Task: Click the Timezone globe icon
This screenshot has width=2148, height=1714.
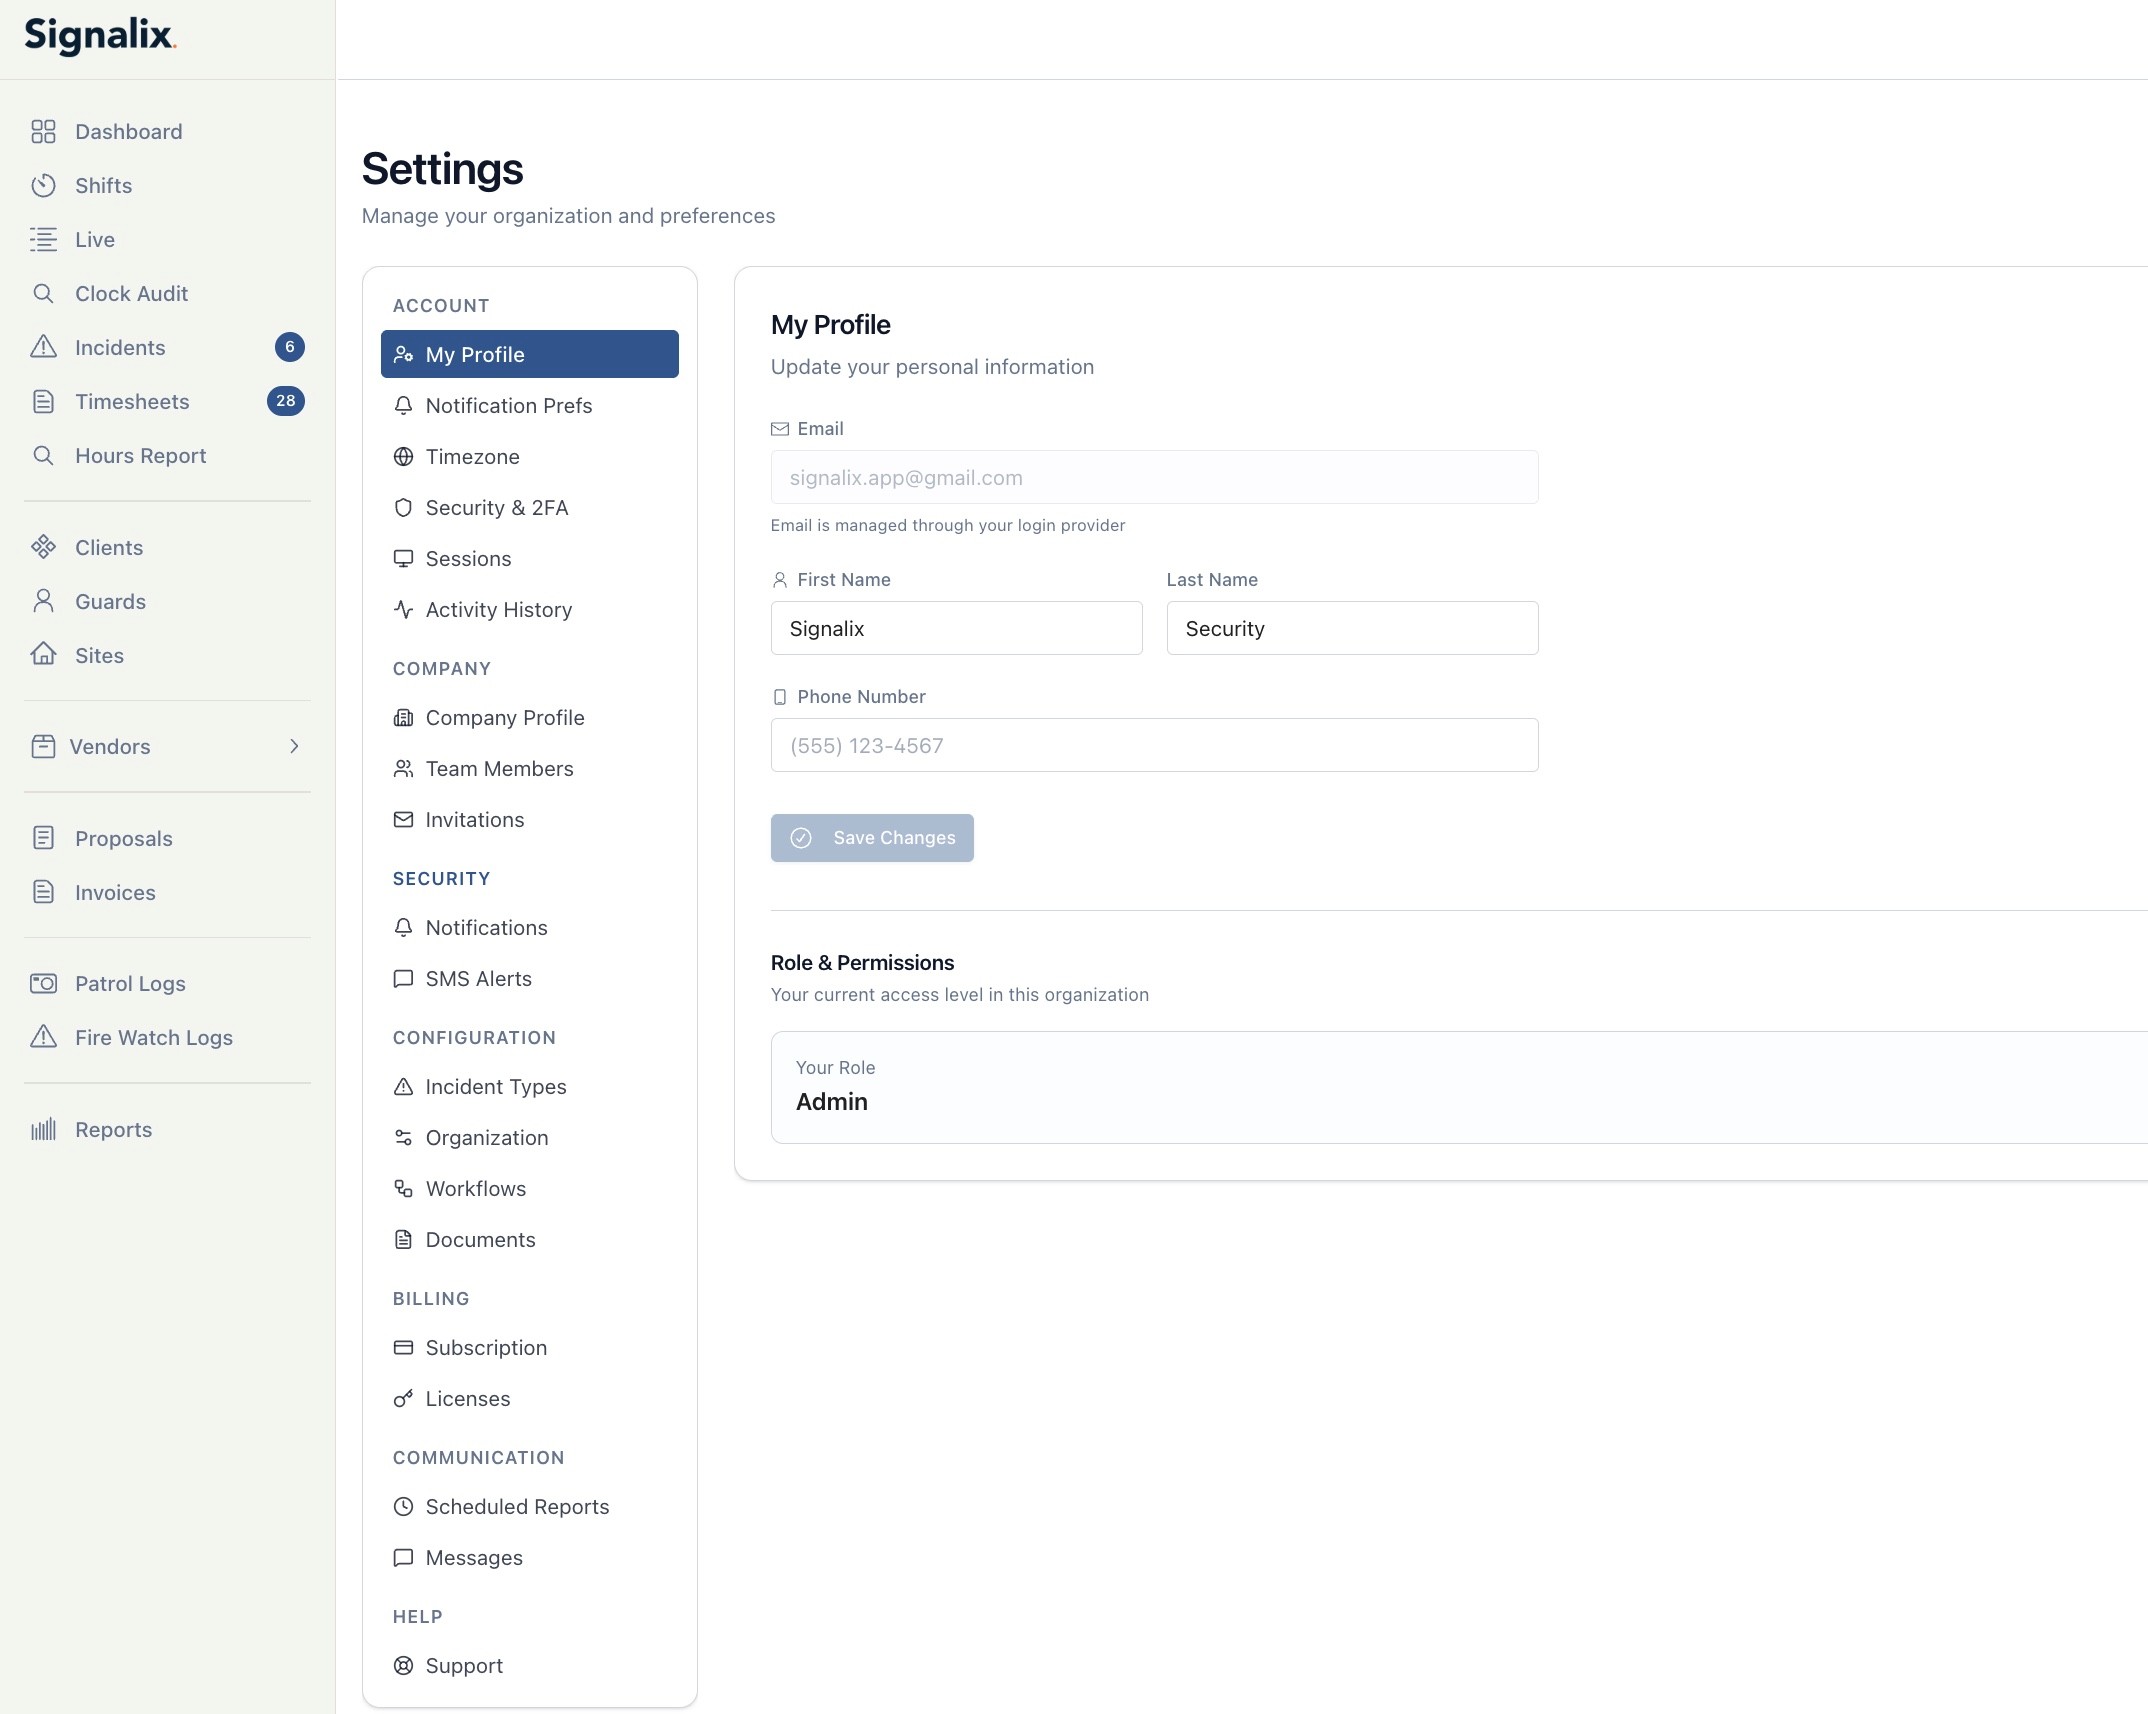Action: [x=403, y=457]
